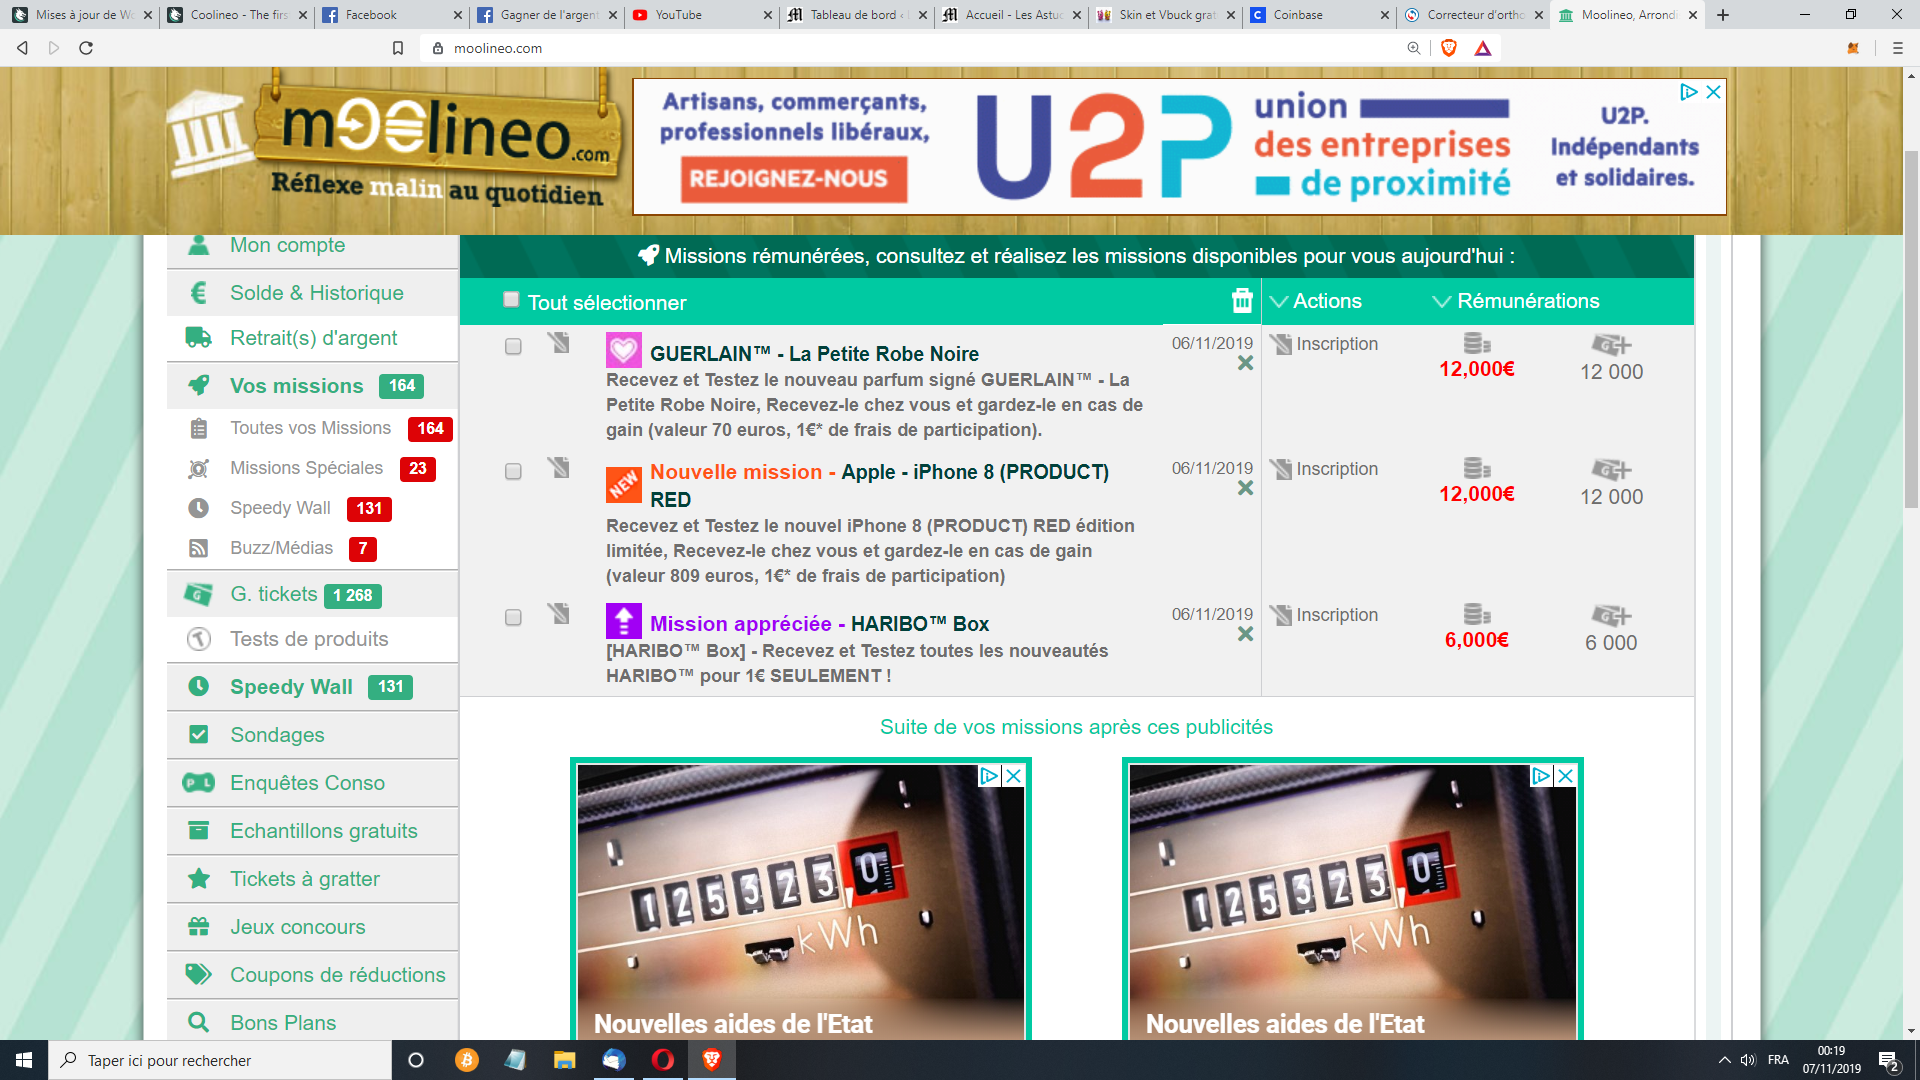The image size is (1920, 1080).
Task: Open the Tableau de bord tab
Action: click(x=856, y=15)
